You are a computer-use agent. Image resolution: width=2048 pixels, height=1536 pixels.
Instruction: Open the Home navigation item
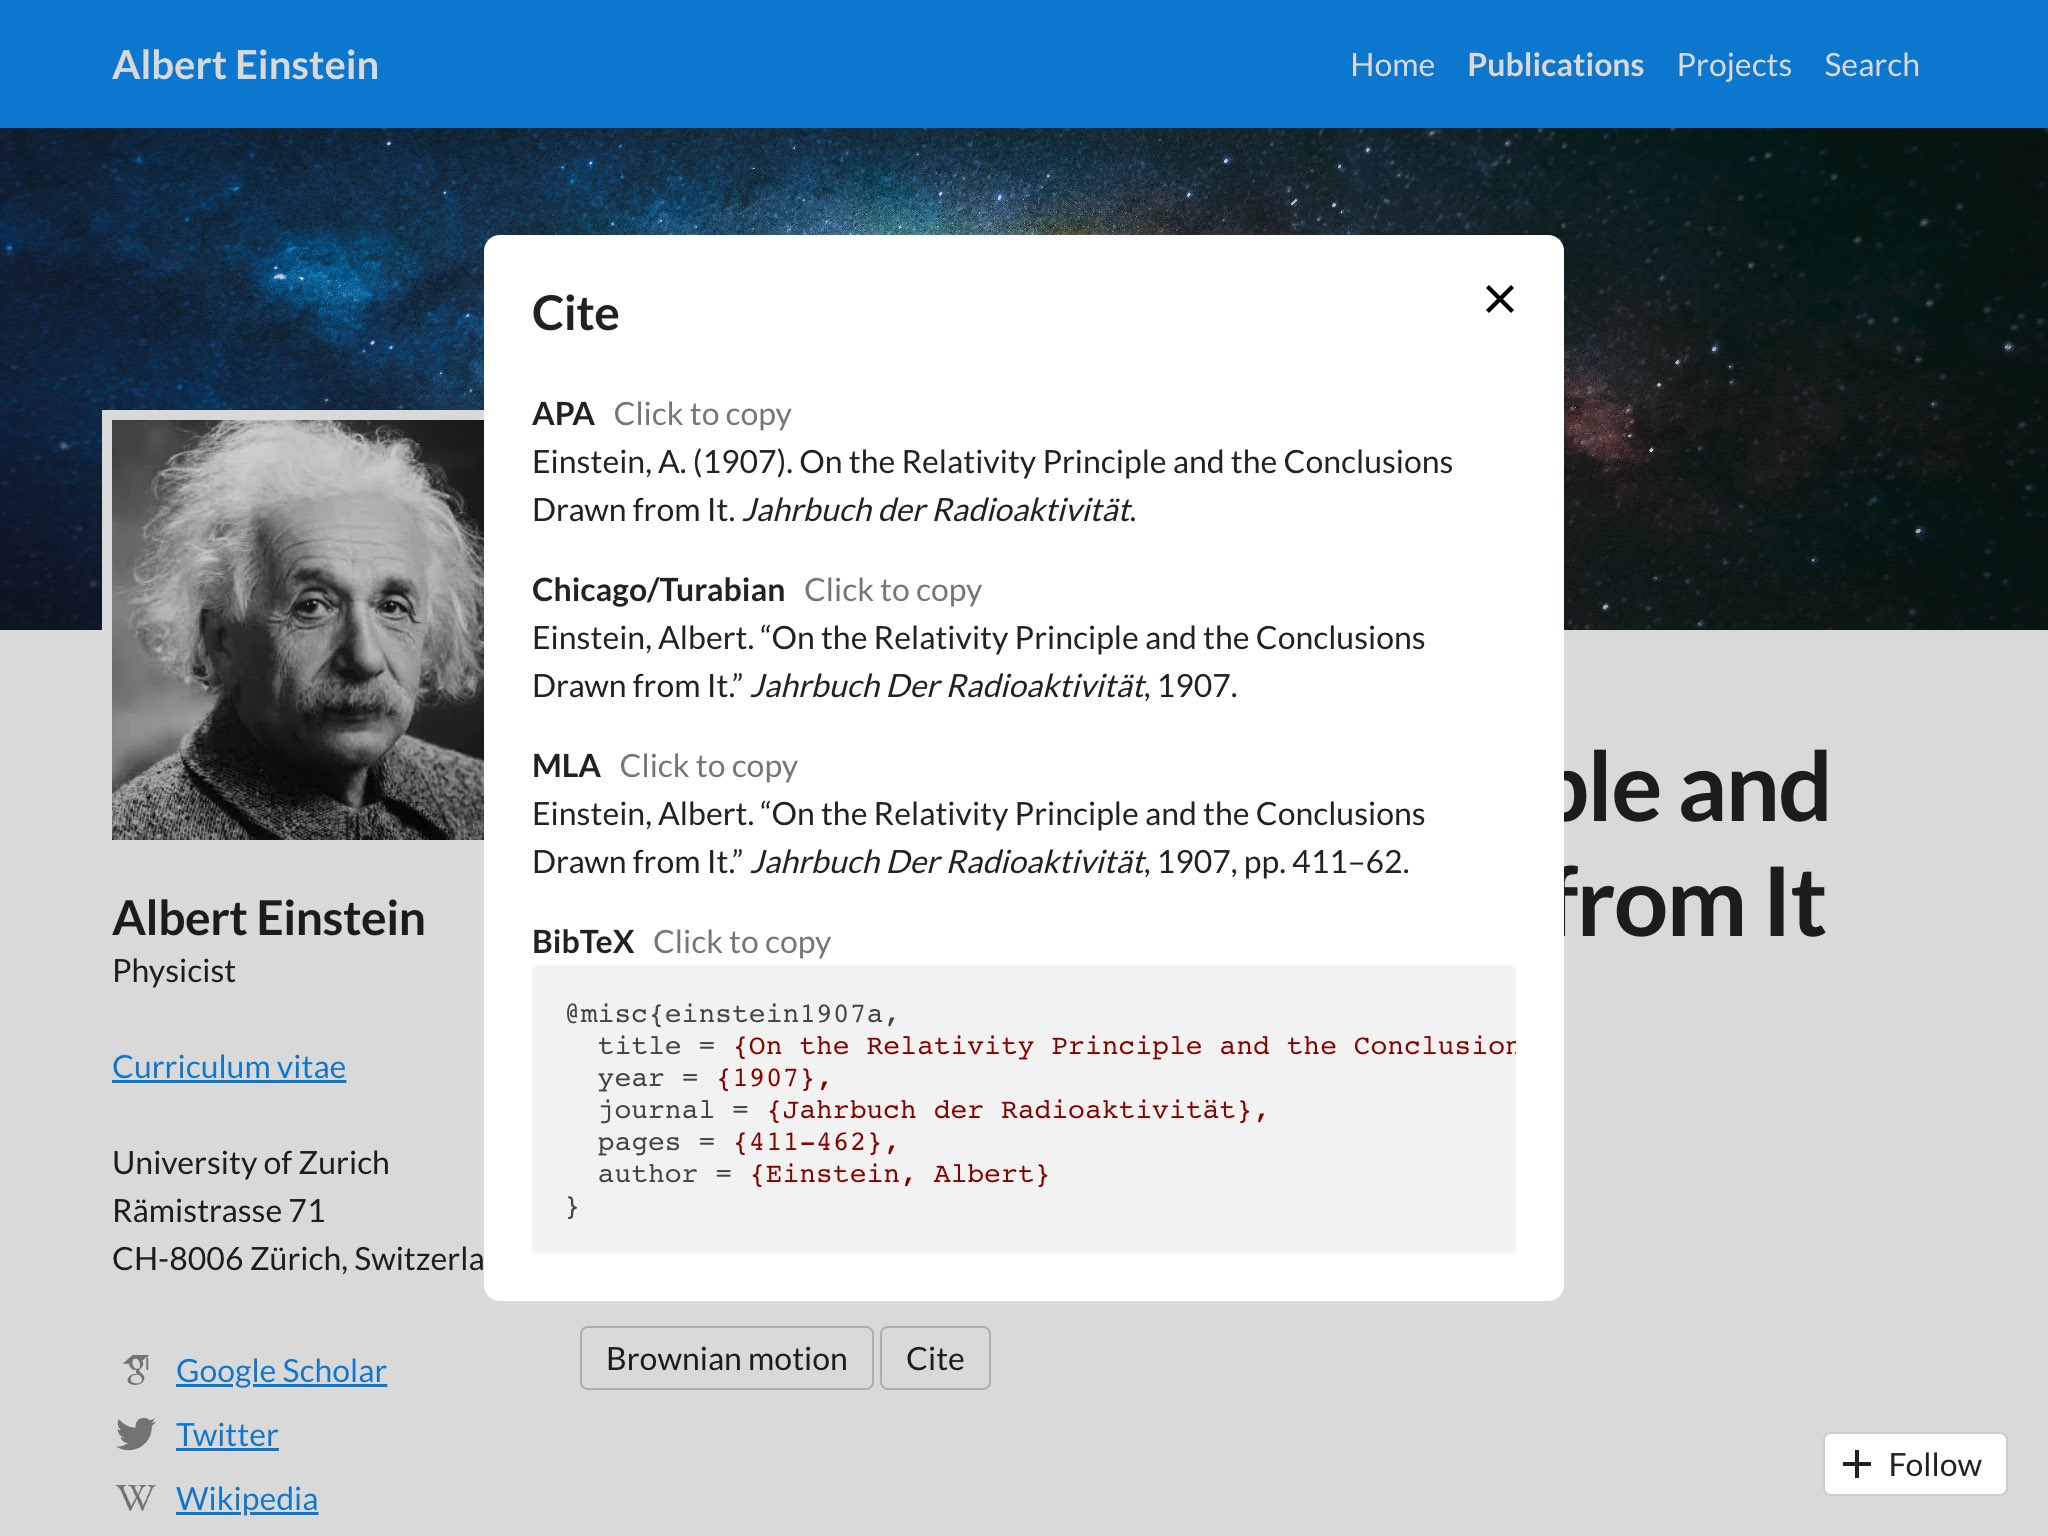click(x=1392, y=65)
